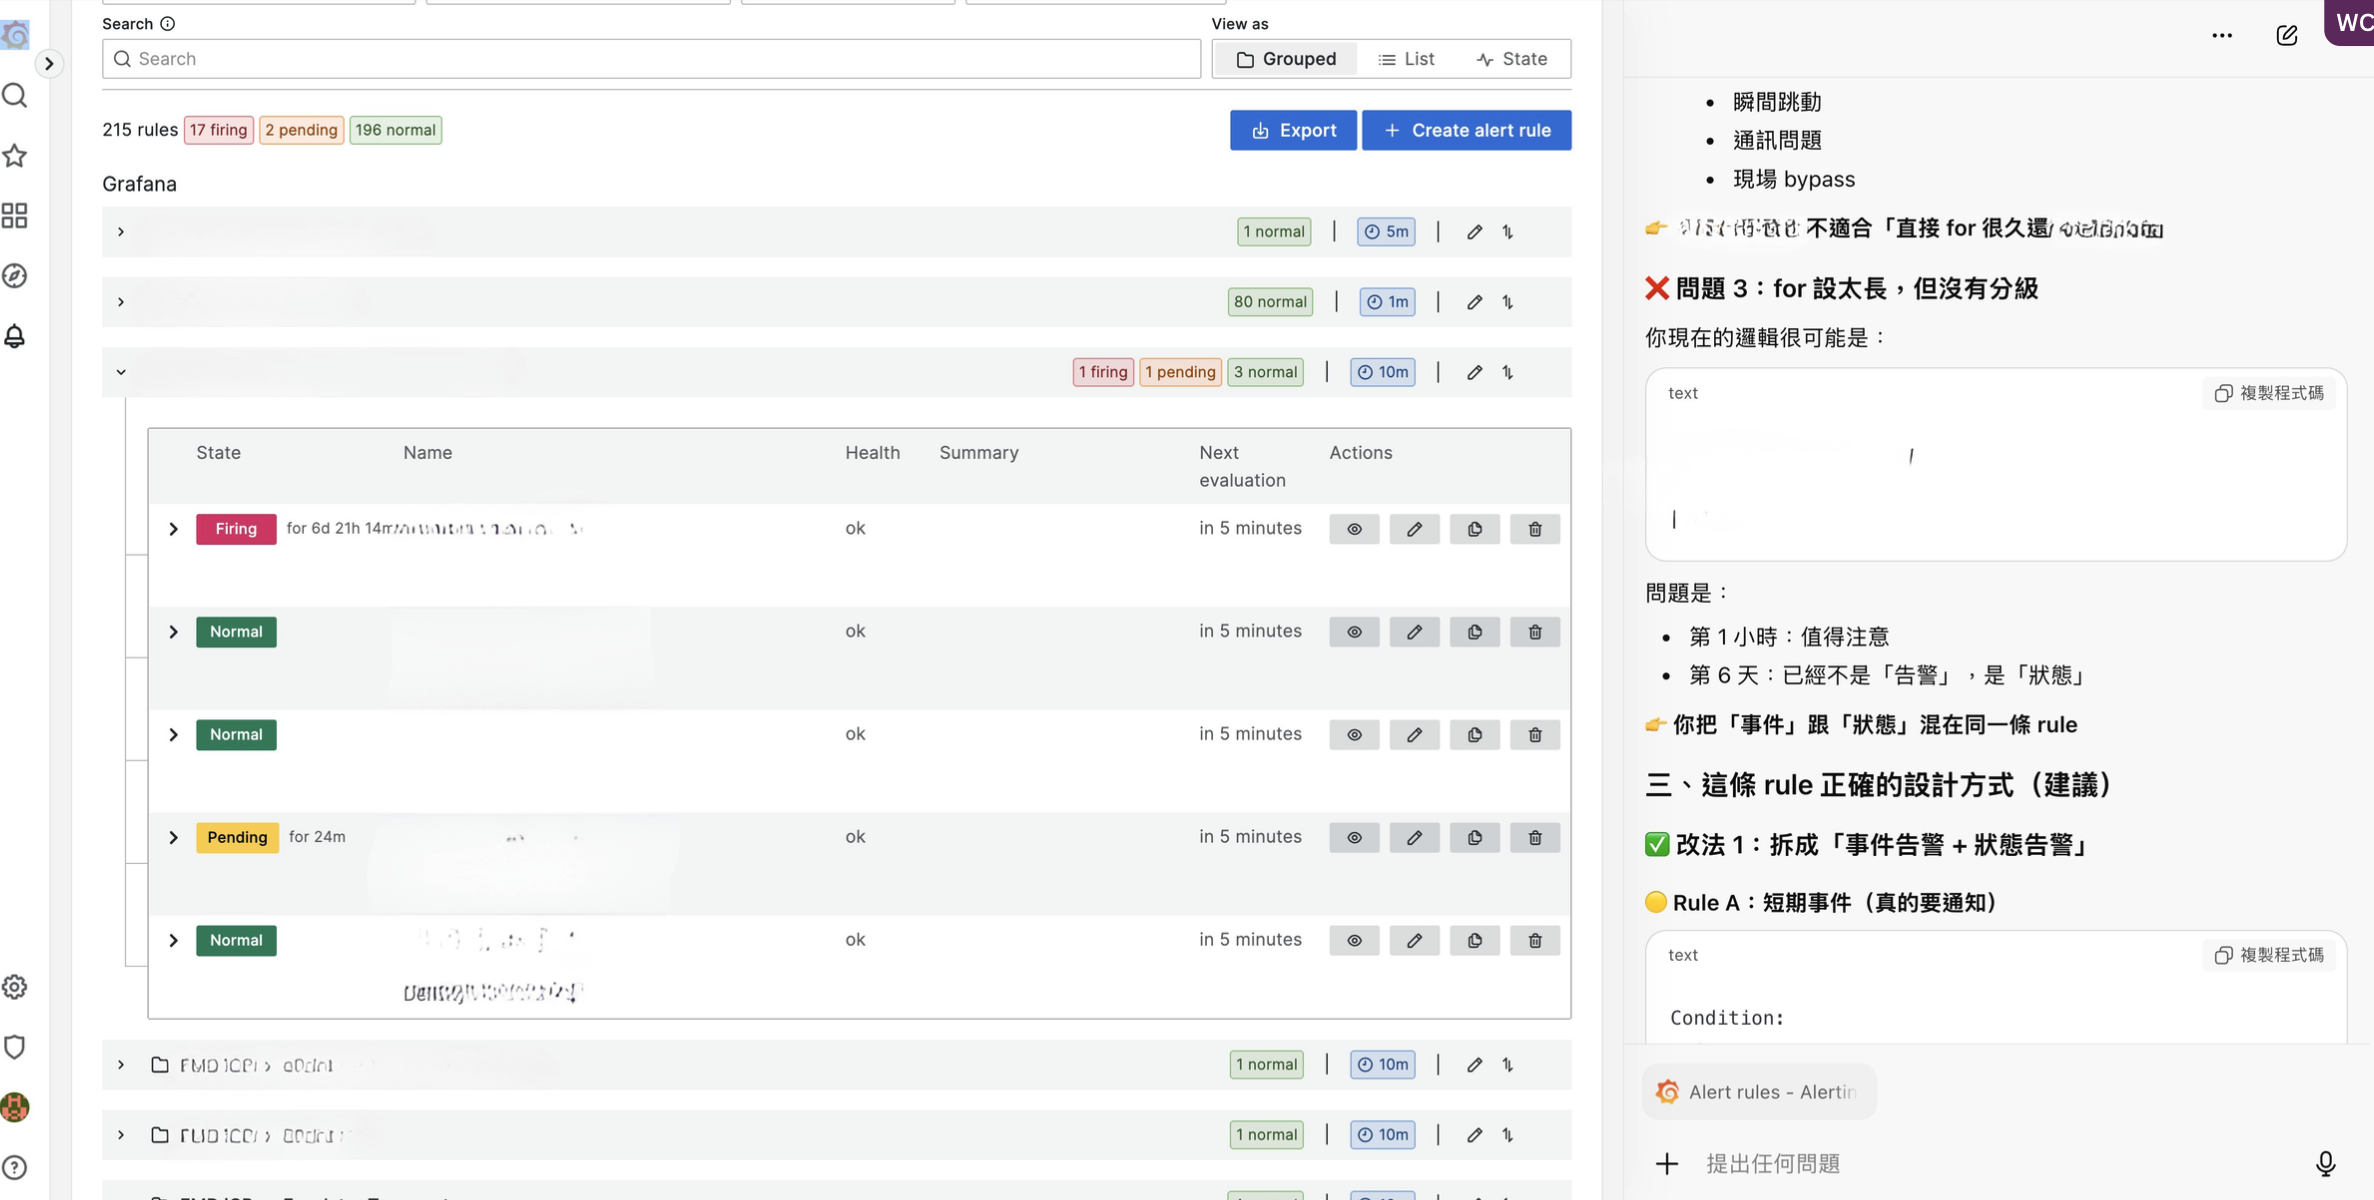Click the Create alert rule button
This screenshot has width=2374, height=1200.
pyautogui.click(x=1466, y=130)
